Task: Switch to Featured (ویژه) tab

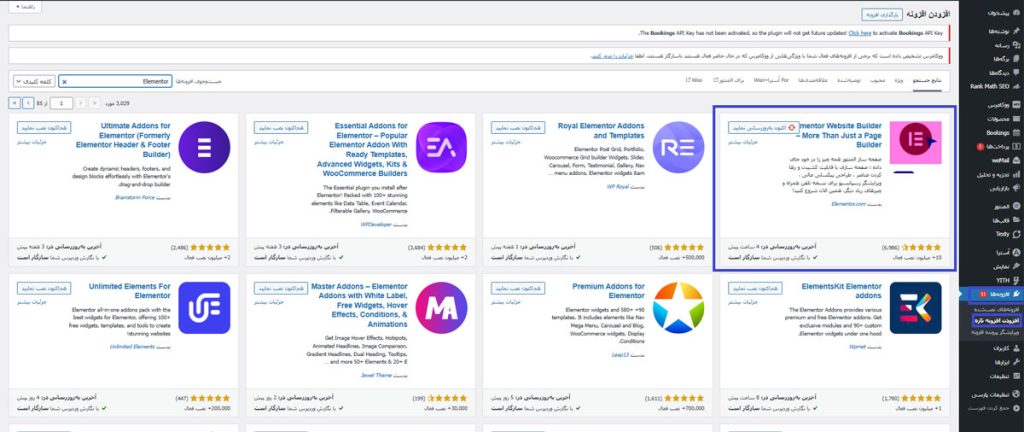Action: [899, 80]
